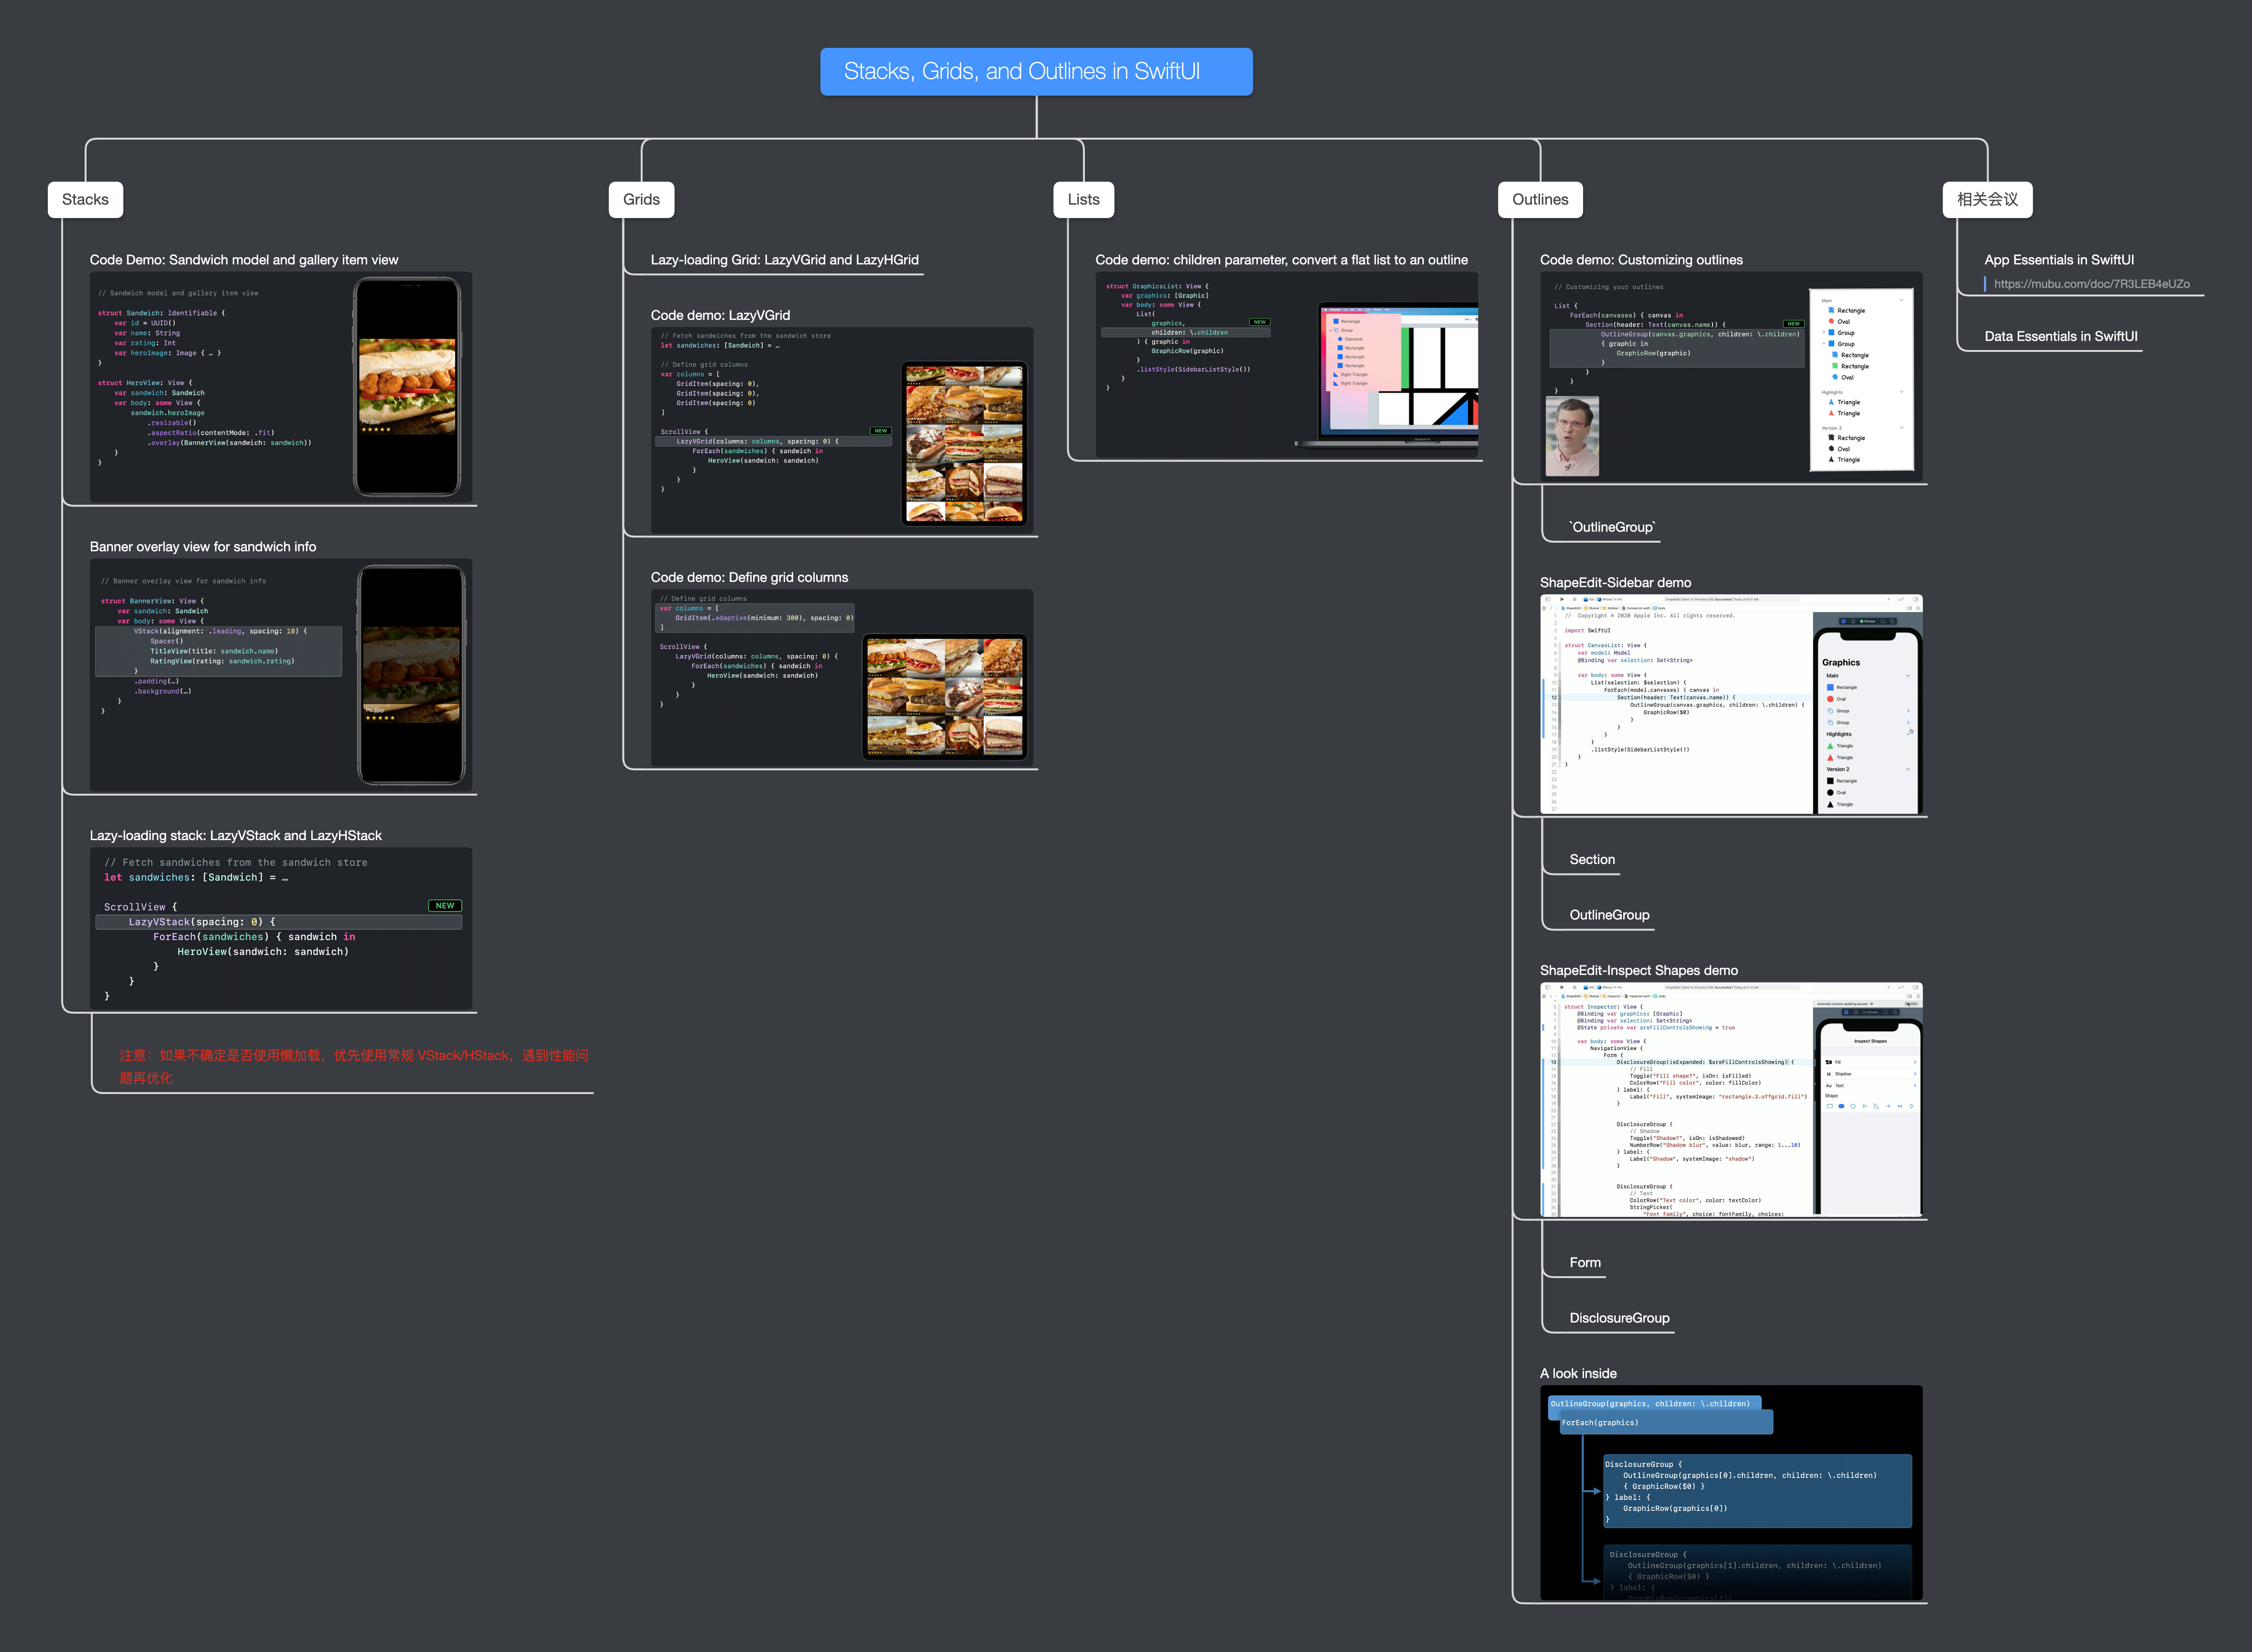Open the ShapeEdit-Inspect Shapes demo screenshot

pyautogui.click(x=1730, y=1099)
